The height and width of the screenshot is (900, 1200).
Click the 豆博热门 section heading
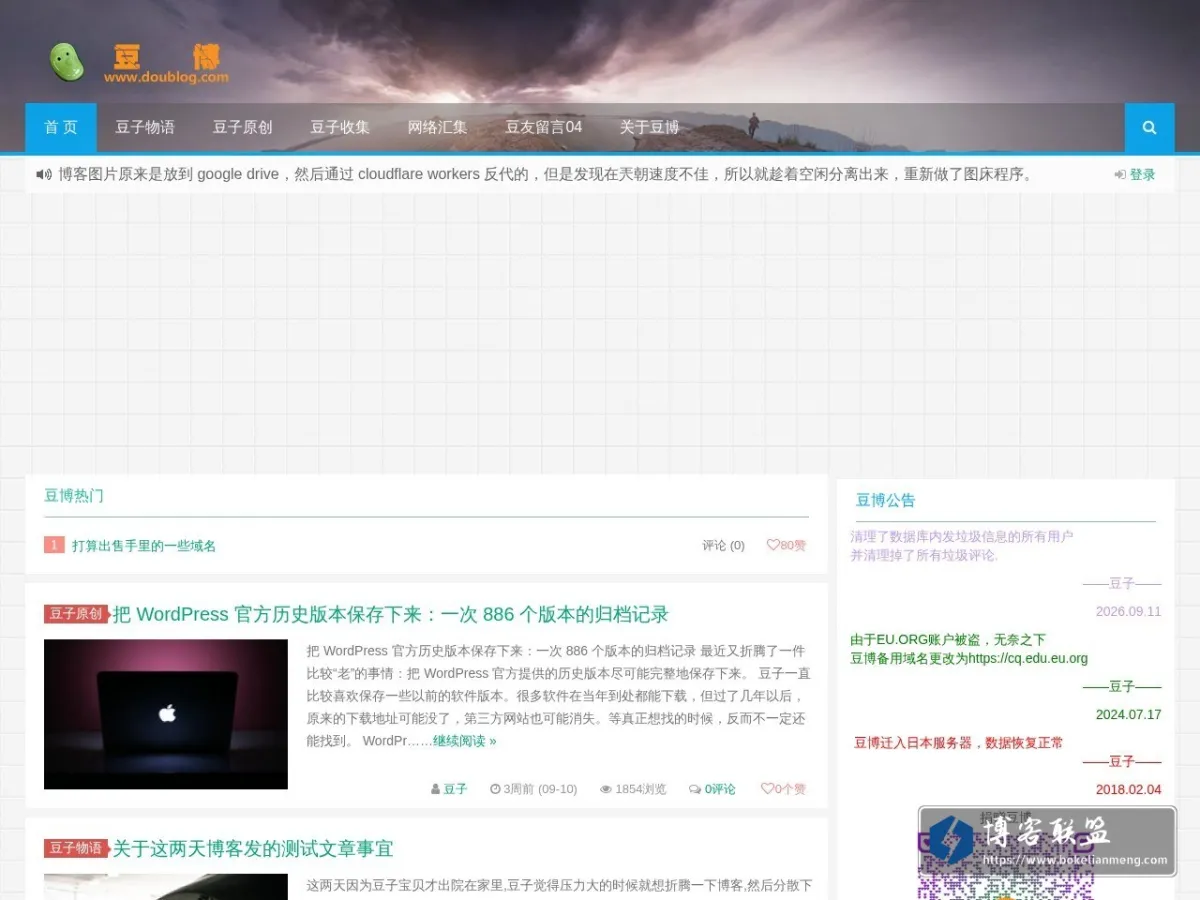point(74,496)
